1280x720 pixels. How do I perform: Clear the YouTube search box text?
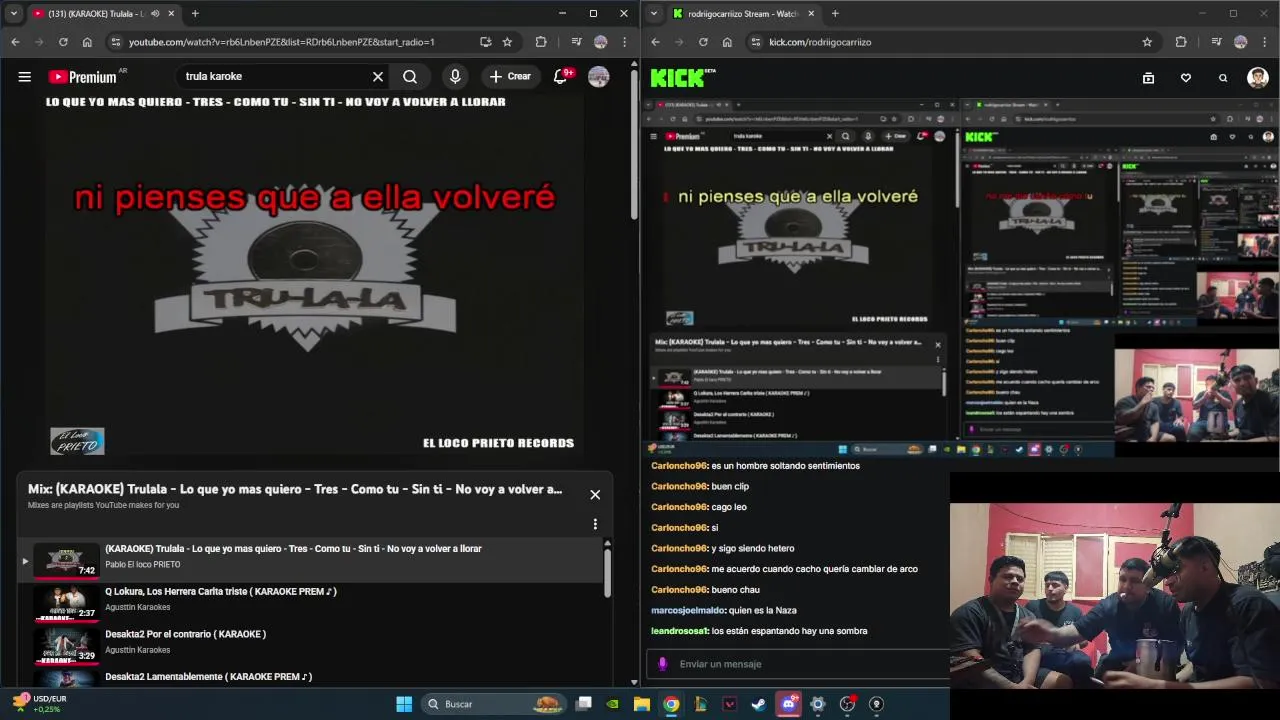pos(378,77)
